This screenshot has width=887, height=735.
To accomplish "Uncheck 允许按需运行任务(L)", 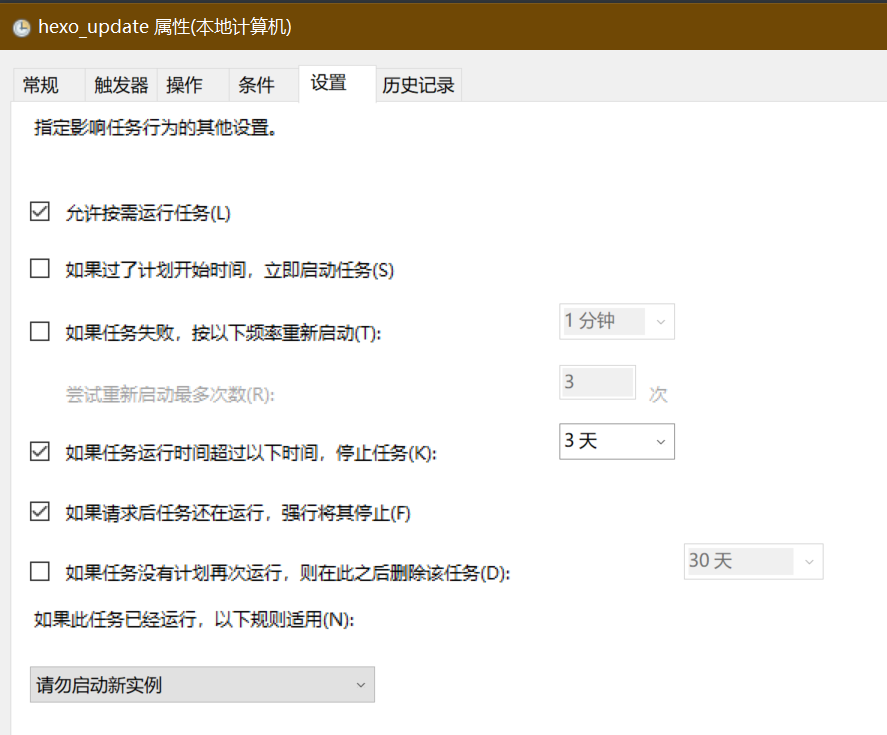I will click(x=40, y=212).
